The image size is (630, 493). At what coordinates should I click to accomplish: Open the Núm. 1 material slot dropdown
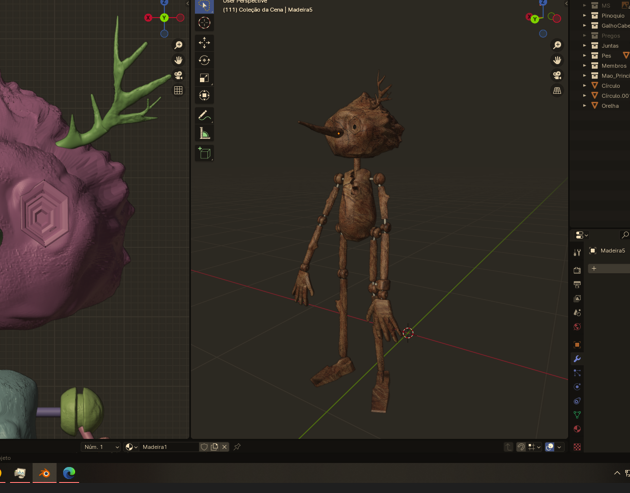point(100,447)
